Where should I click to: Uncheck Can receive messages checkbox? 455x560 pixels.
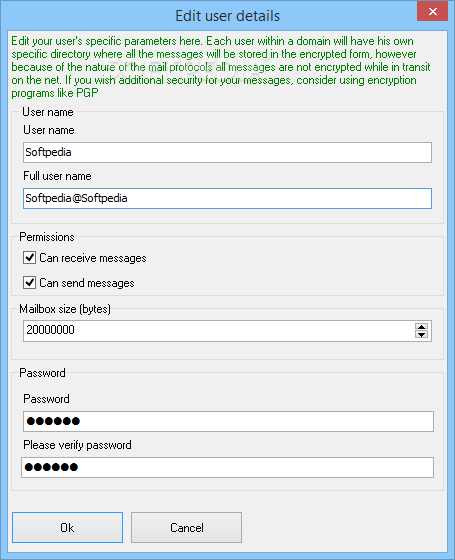pos(29,258)
